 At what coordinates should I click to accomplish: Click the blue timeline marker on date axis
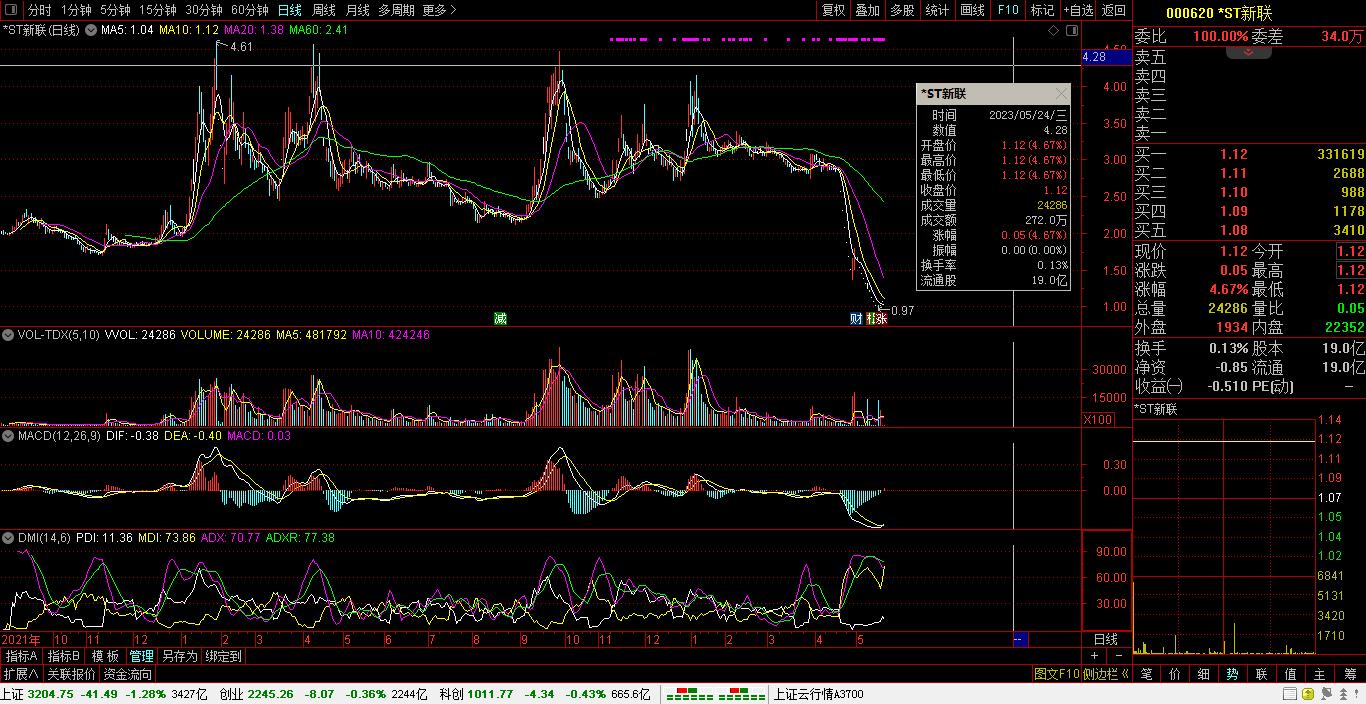tap(1019, 639)
